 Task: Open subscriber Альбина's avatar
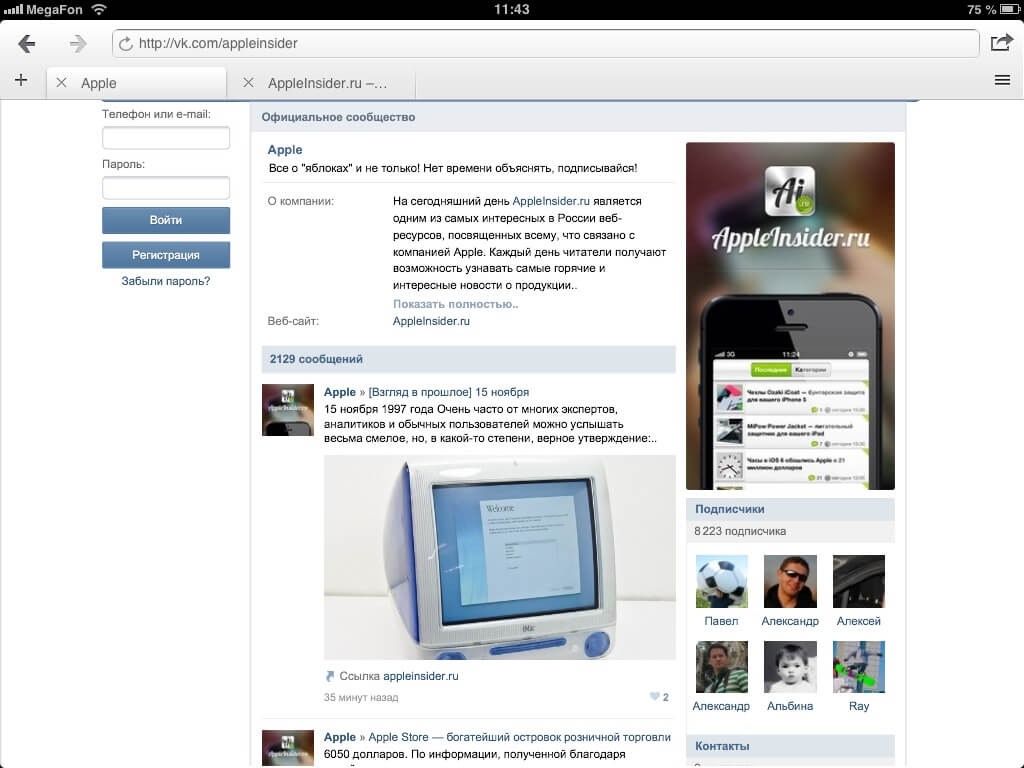point(790,667)
